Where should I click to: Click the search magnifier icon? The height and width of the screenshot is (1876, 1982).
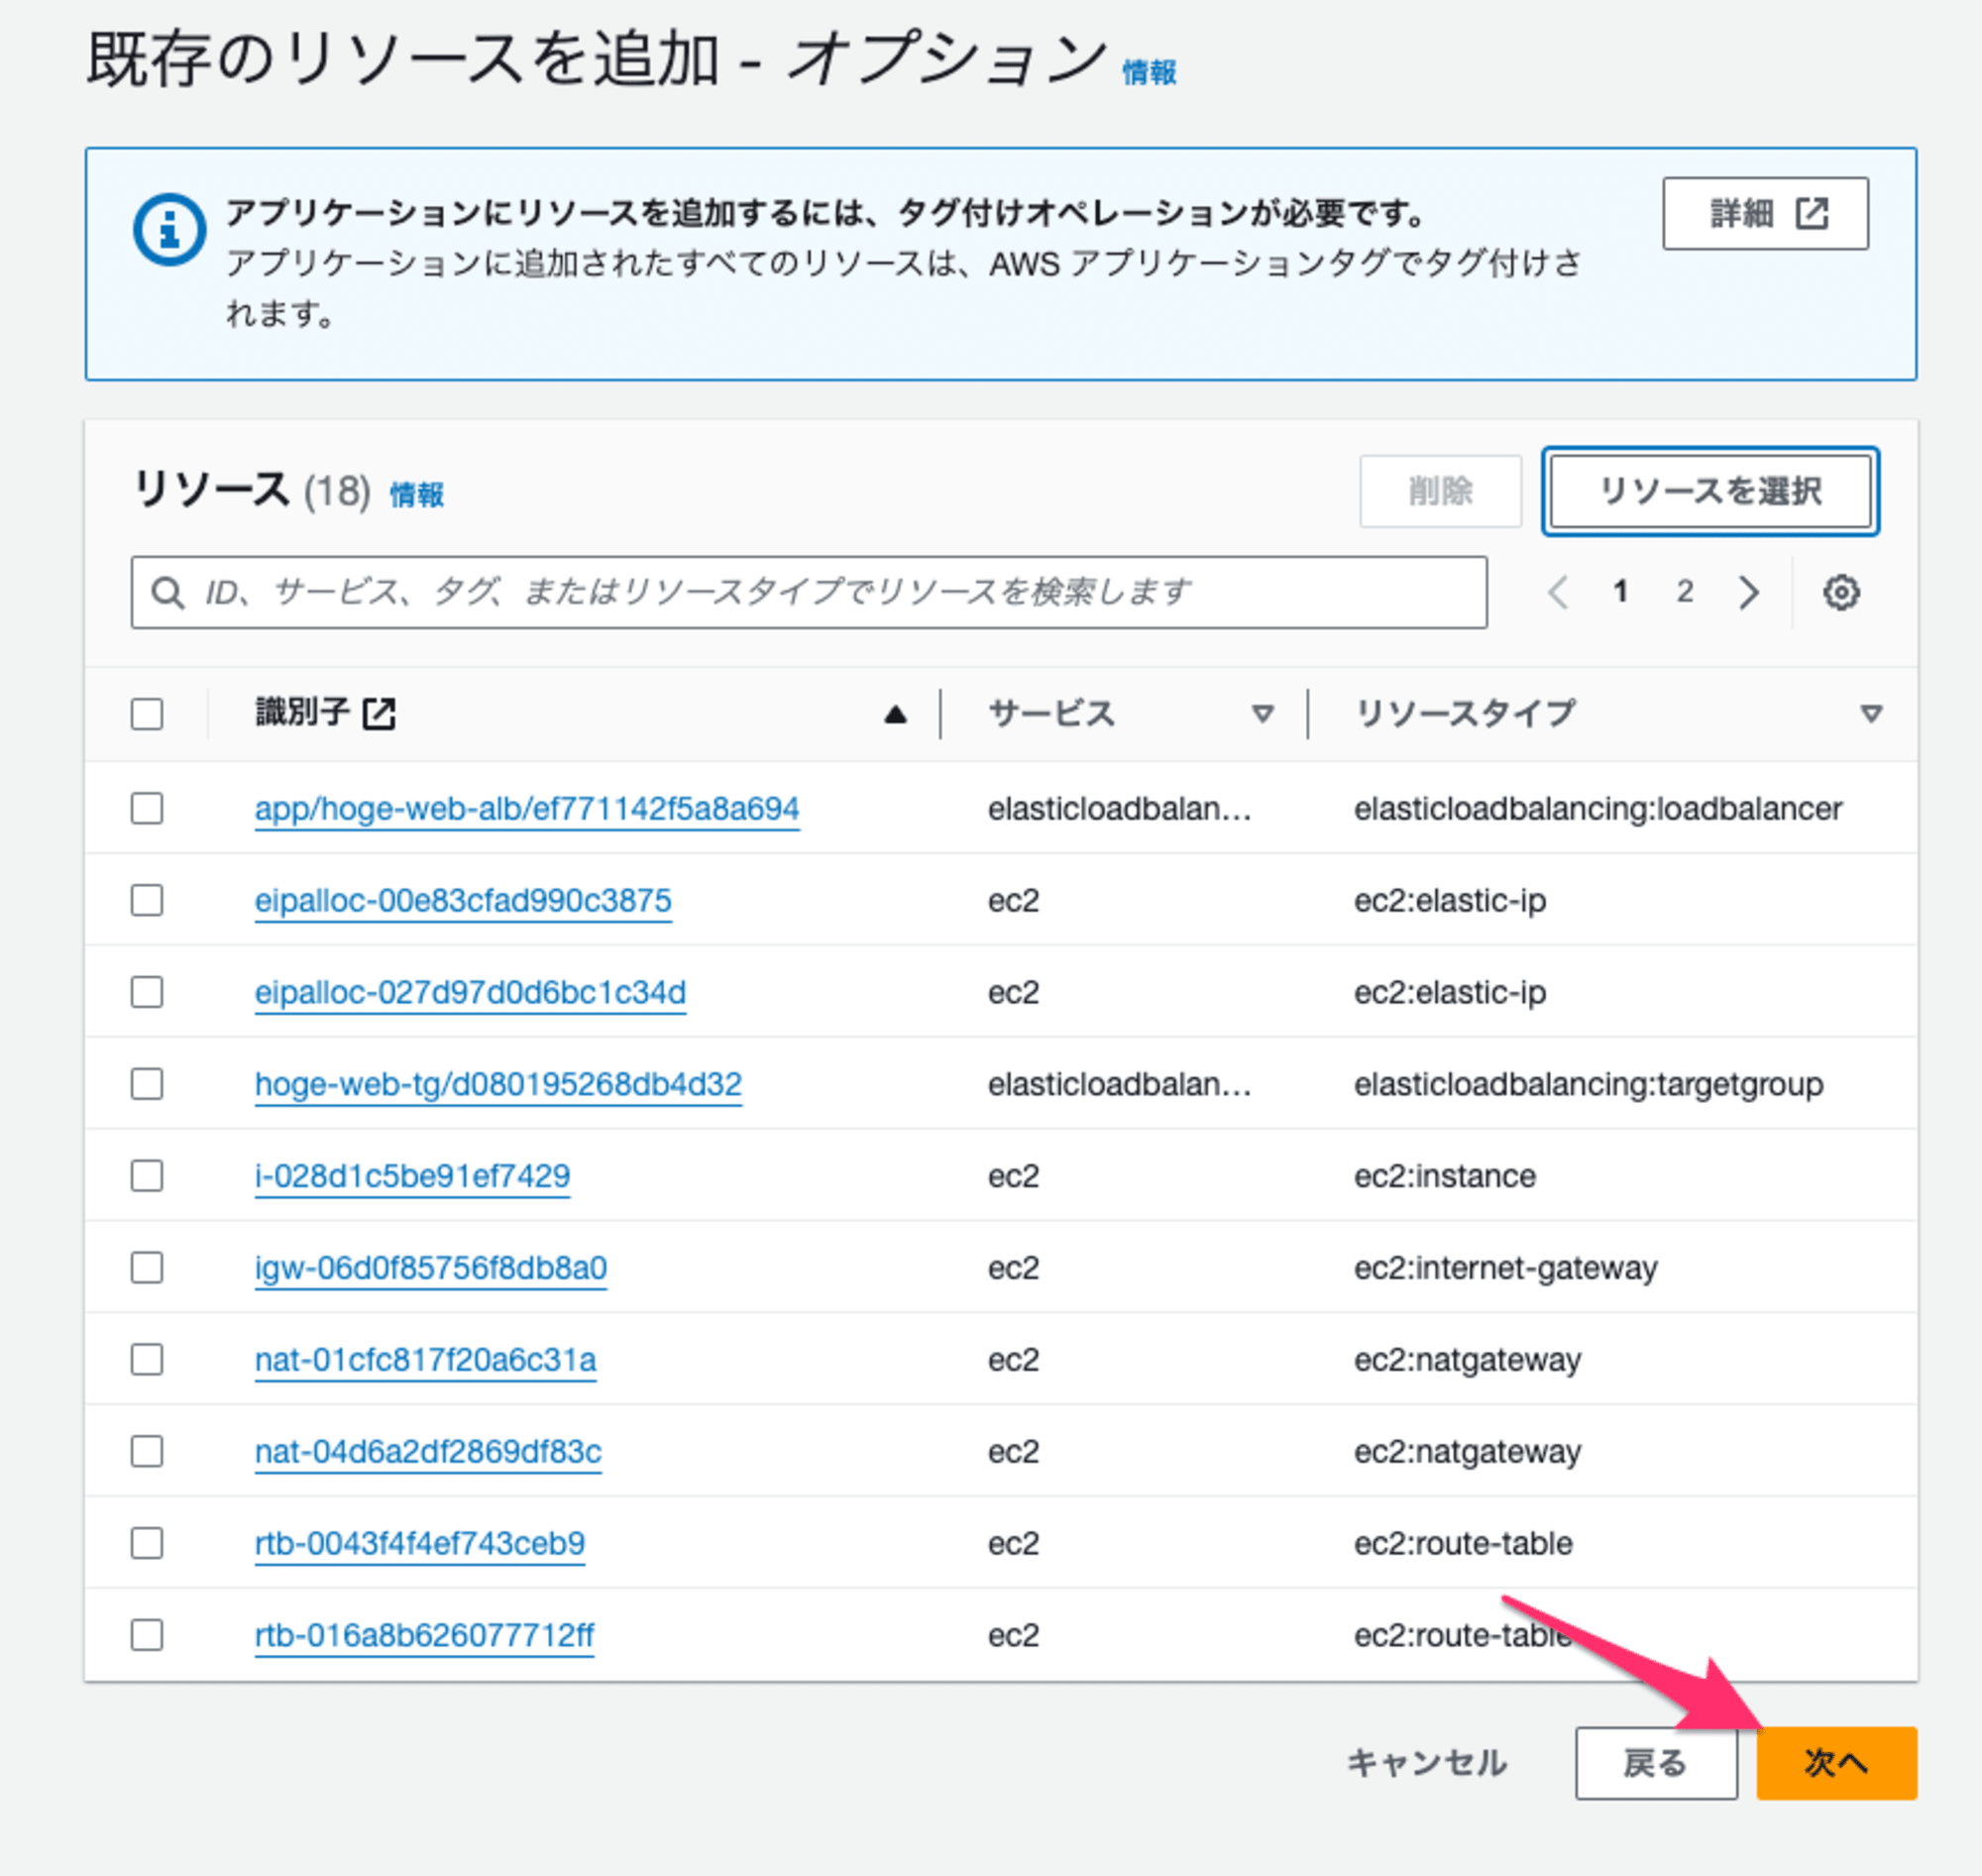click(x=167, y=593)
